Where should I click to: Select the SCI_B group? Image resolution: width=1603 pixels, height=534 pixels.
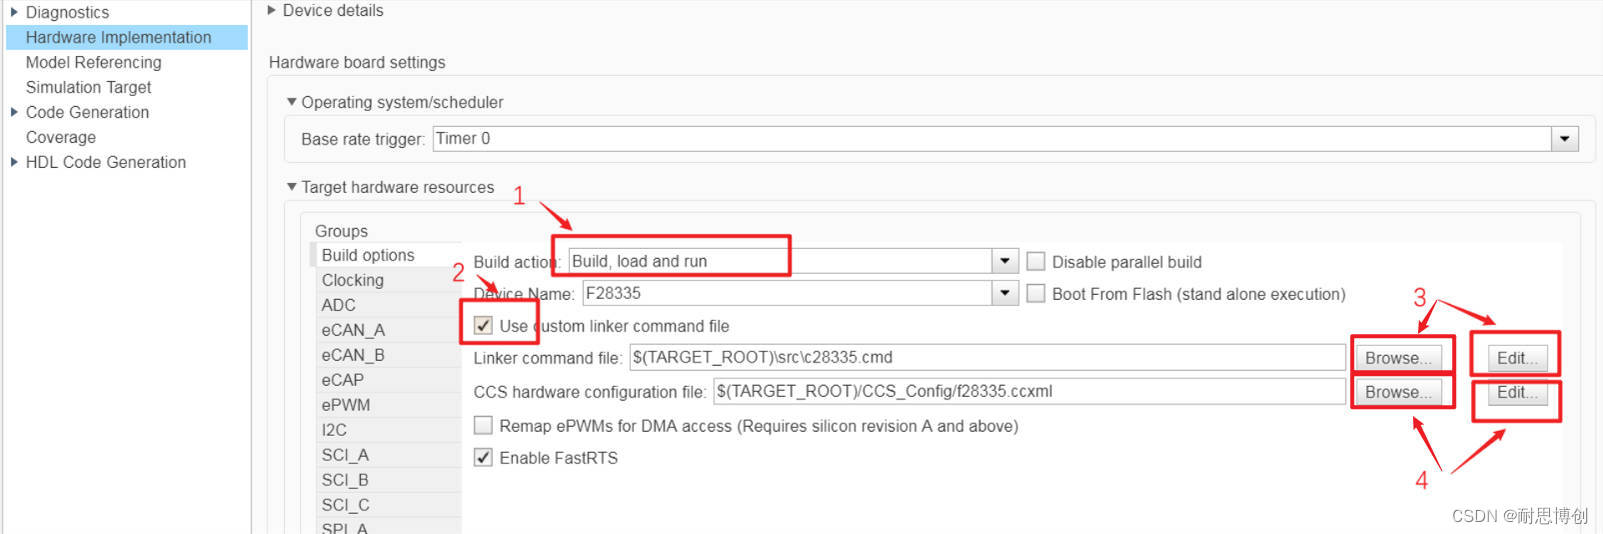click(386, 480)
